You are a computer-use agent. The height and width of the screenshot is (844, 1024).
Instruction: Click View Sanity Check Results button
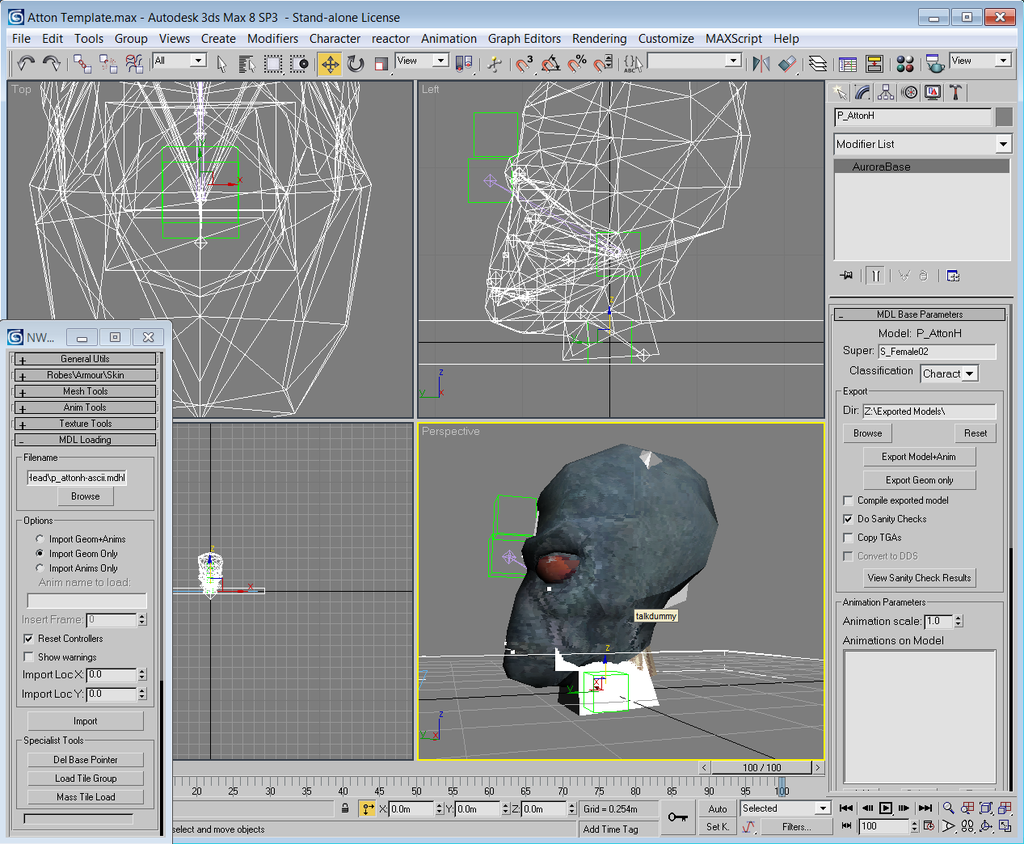tap(919, 577)
